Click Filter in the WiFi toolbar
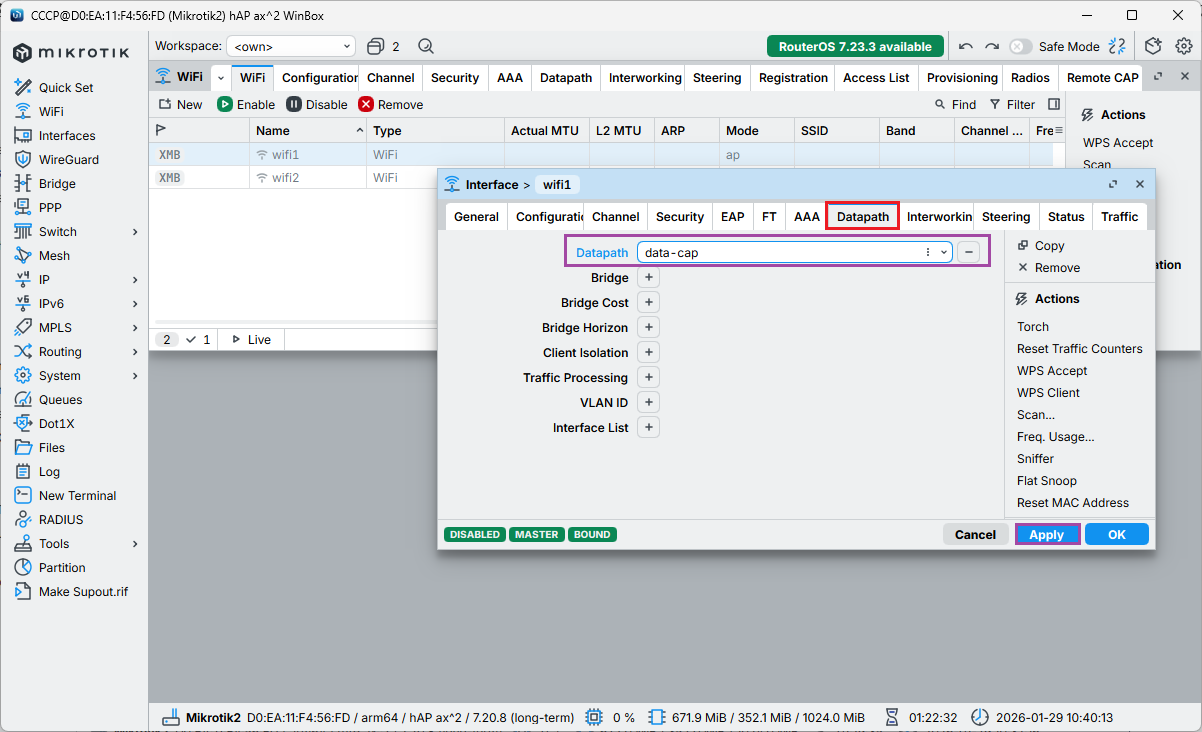1202x732 pixels. pyautogui.click(x=1012, y=104)
